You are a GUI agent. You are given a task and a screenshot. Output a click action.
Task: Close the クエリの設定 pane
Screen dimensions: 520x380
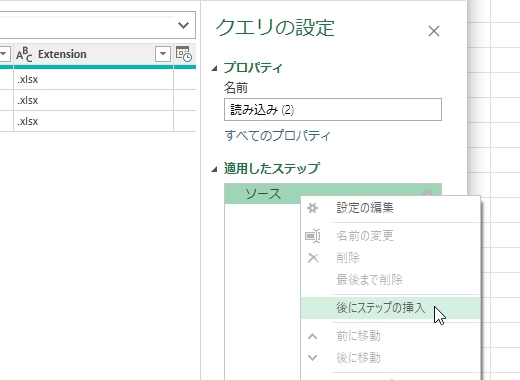(x=434, y=31)
